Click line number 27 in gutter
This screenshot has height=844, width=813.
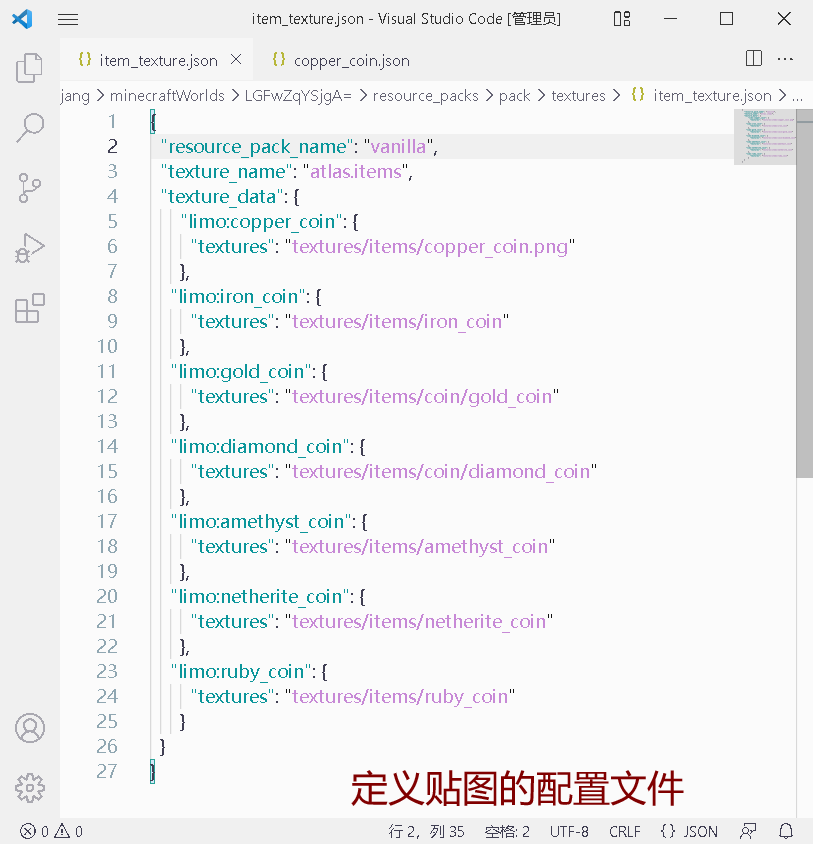click(x=107, y=771)
